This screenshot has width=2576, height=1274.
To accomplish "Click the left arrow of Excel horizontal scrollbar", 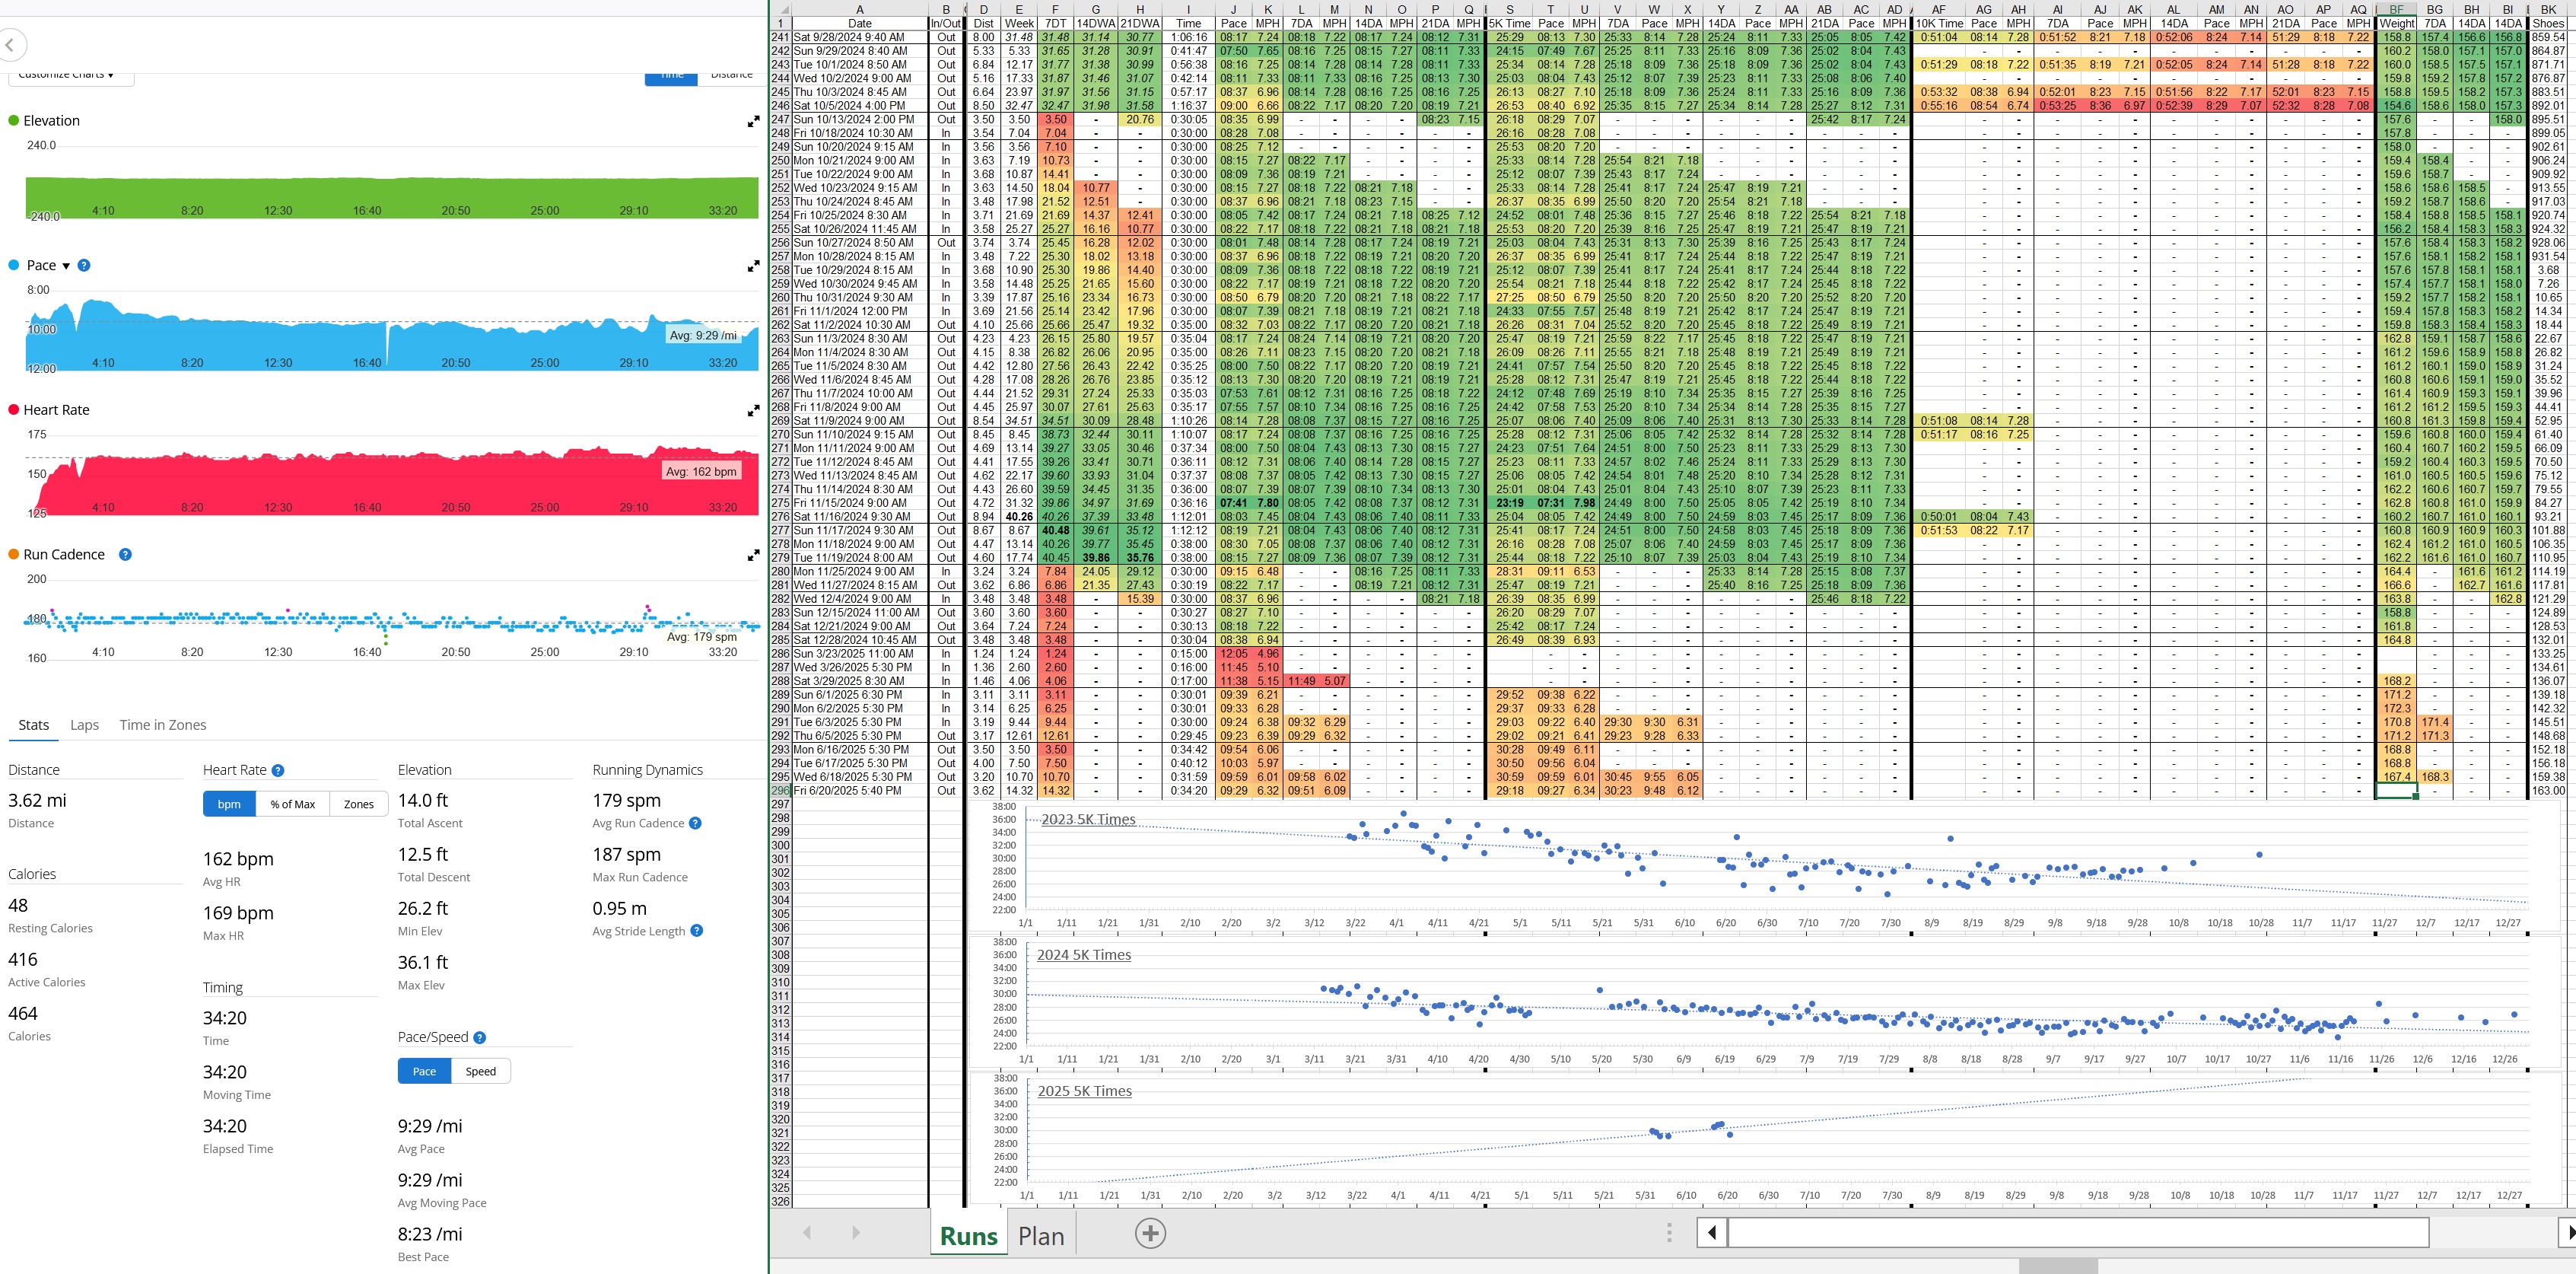I will pos(1712,1232).
